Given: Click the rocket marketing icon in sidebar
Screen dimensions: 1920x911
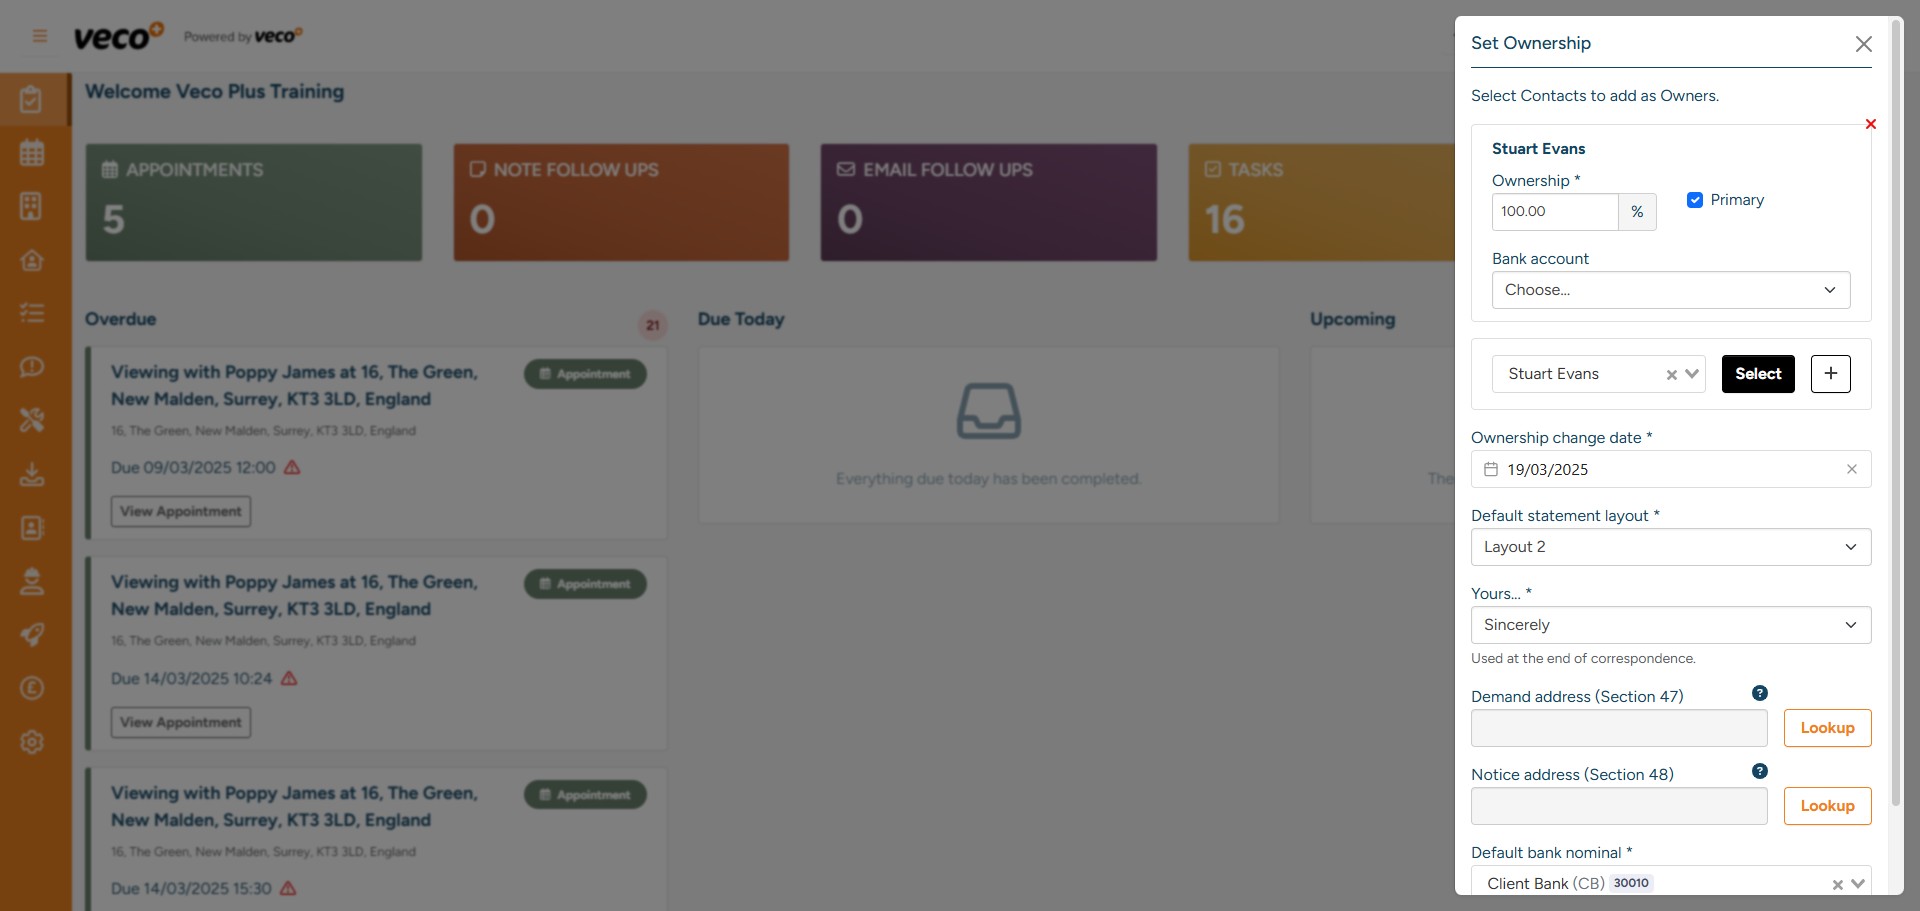Looking at the screenshot, I should point(33,635).
